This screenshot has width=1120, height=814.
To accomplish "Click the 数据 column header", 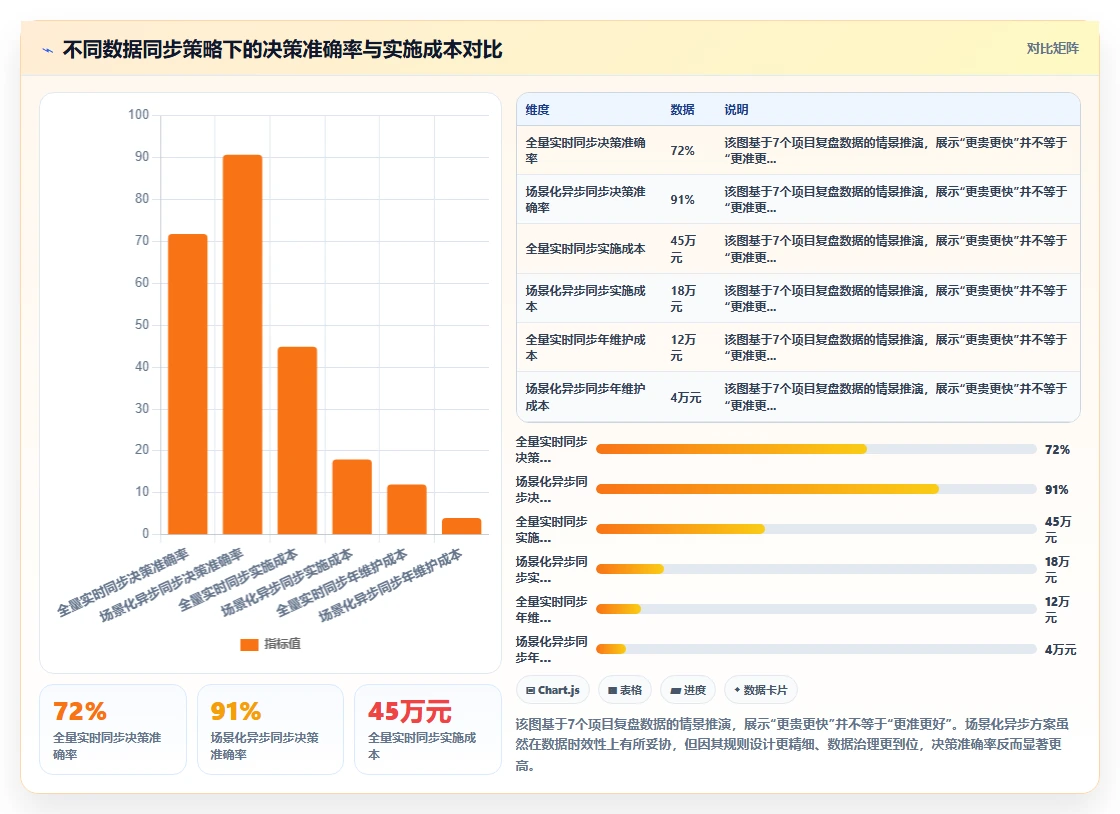I will click(682, 109).
